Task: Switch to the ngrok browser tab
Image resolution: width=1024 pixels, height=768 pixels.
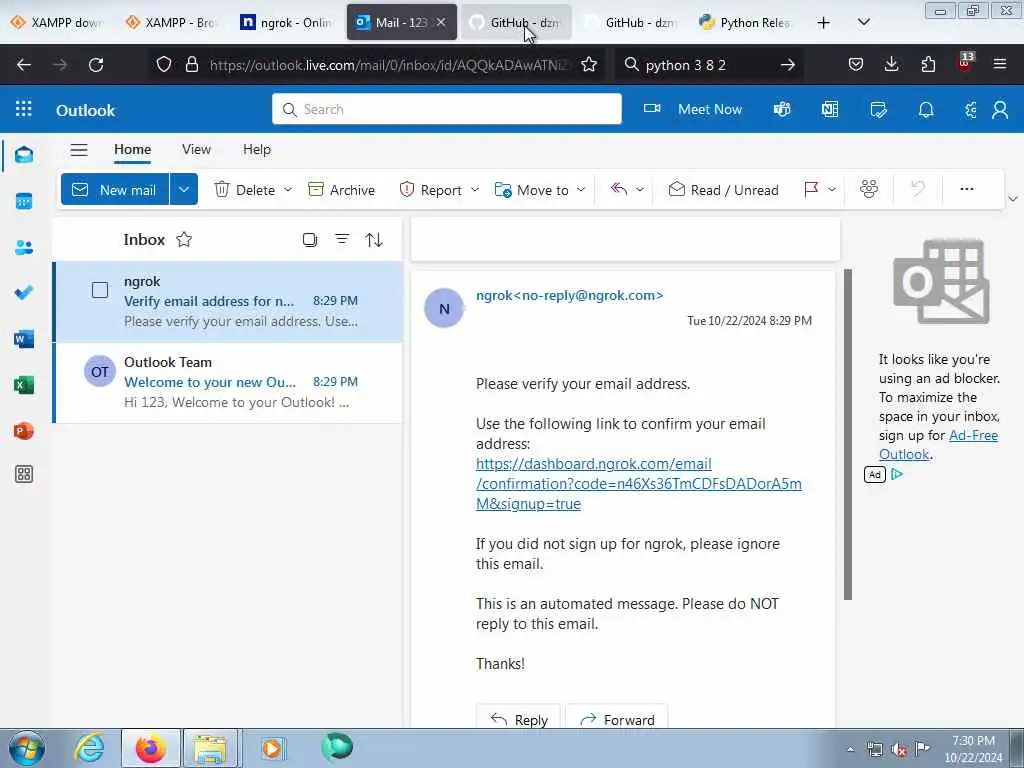Action: [286, 22]
